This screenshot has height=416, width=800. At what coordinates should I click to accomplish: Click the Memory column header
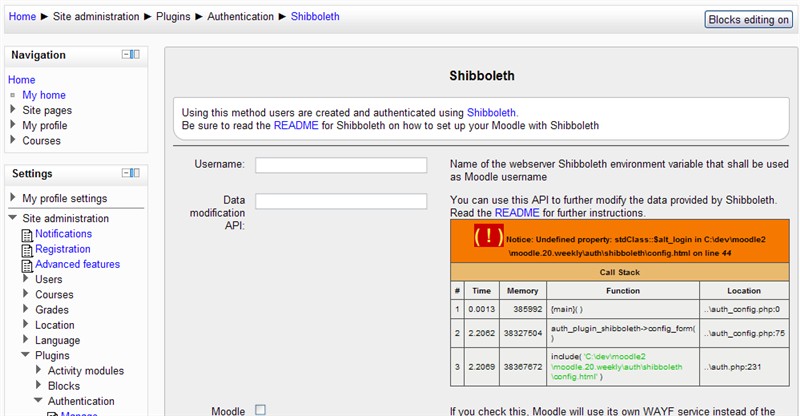click(522, 290)
